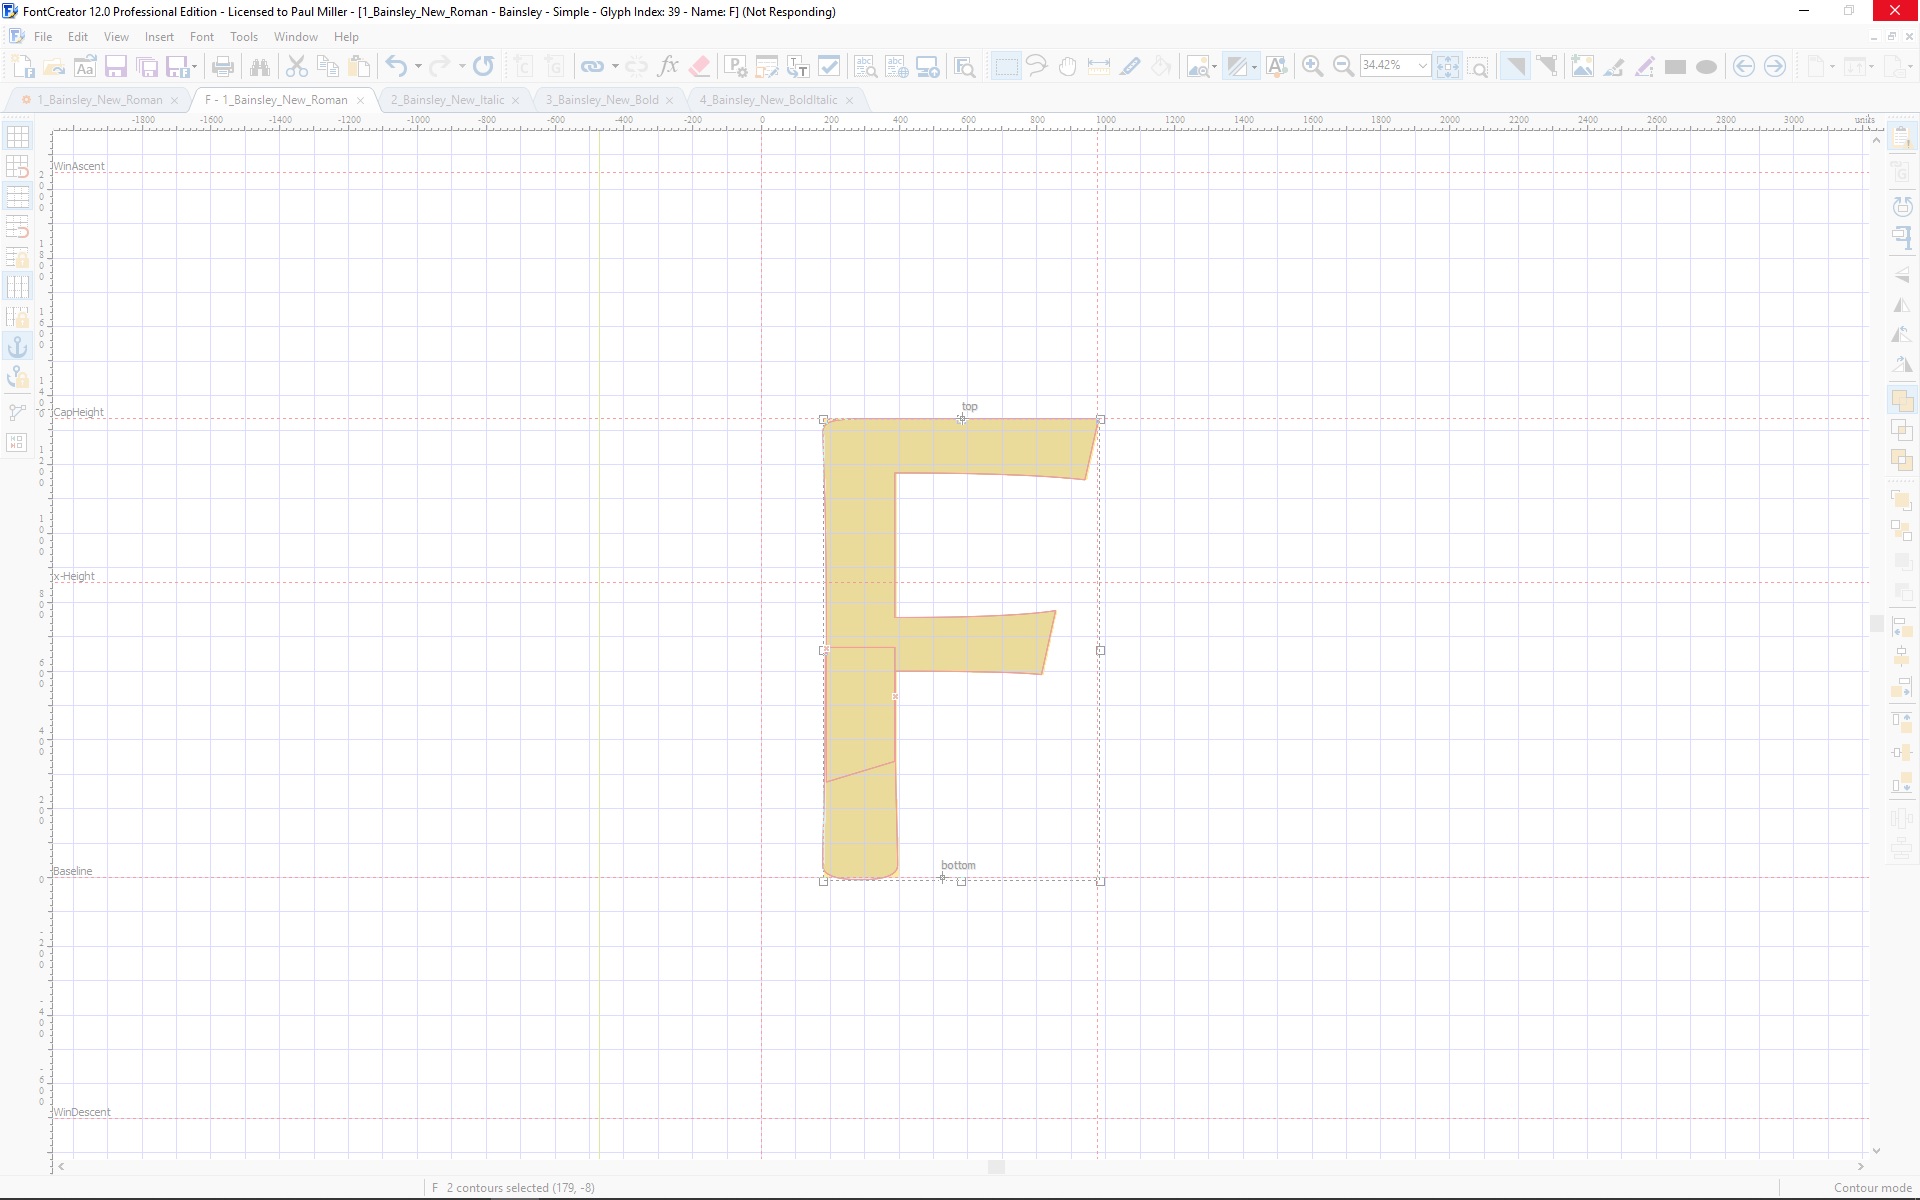Image resolution: width=1920 pixels, height=1200 pixels.
Task: Click the eraser clear icon
Action: (x=699, y=67)
